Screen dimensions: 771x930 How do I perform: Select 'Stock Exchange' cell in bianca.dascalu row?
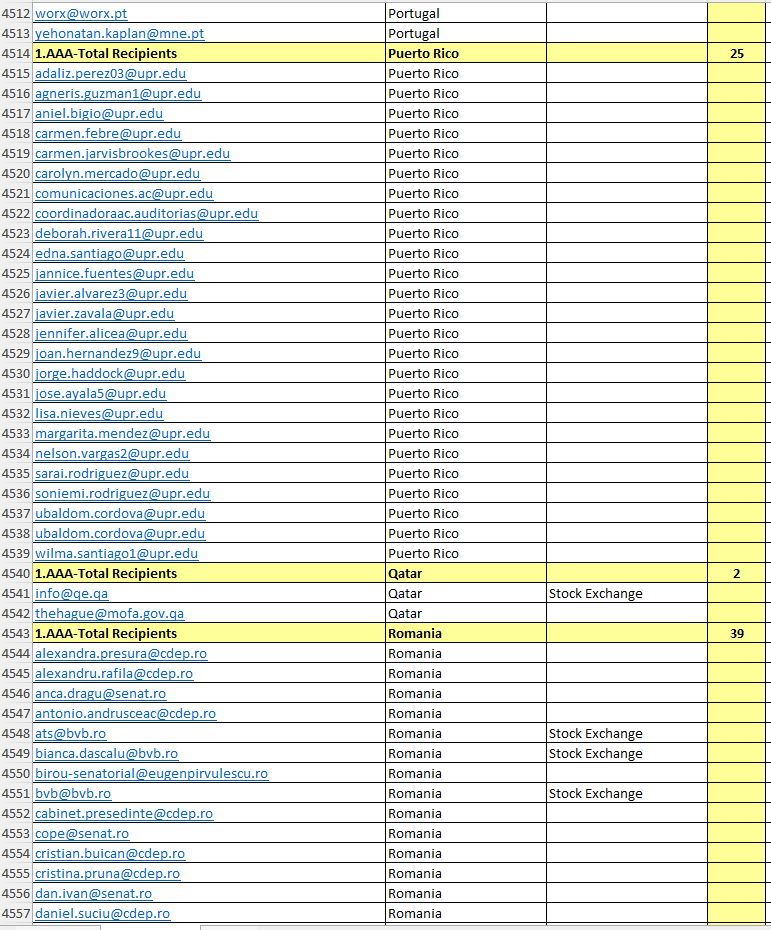tap(627, 754)
